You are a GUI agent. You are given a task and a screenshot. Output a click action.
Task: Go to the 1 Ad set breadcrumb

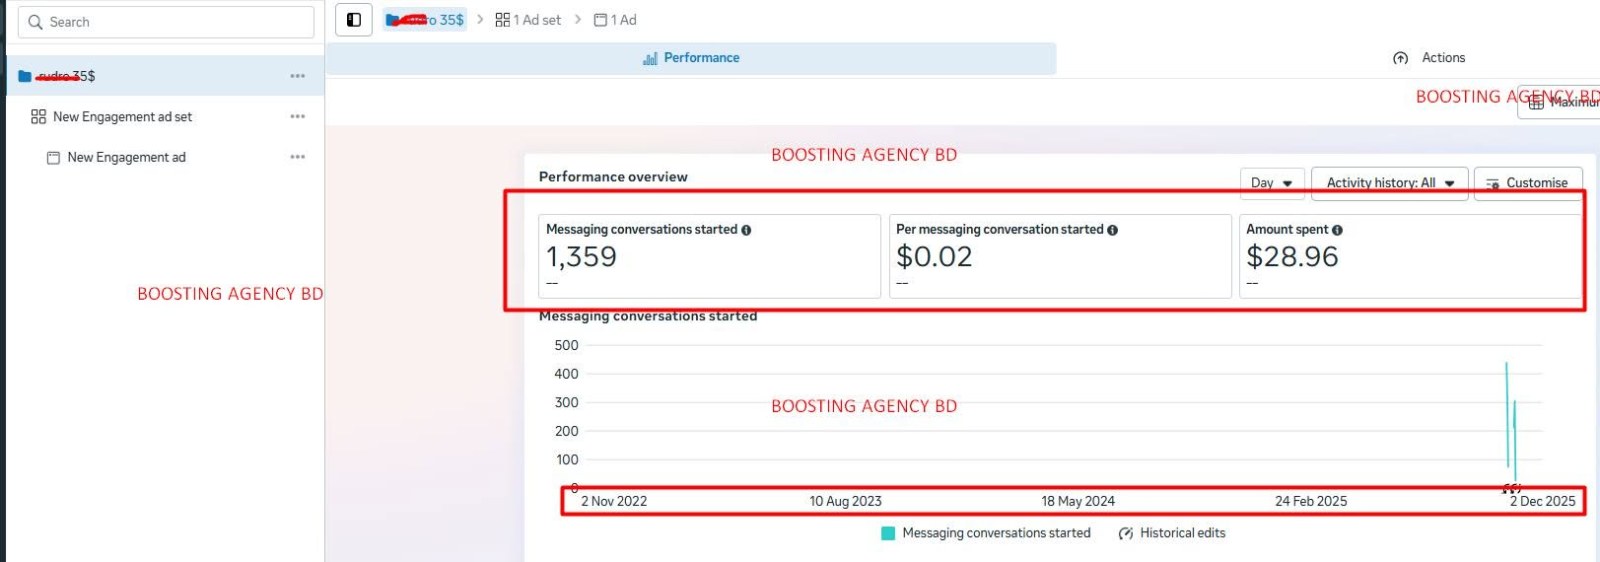[x=529, y=20]
